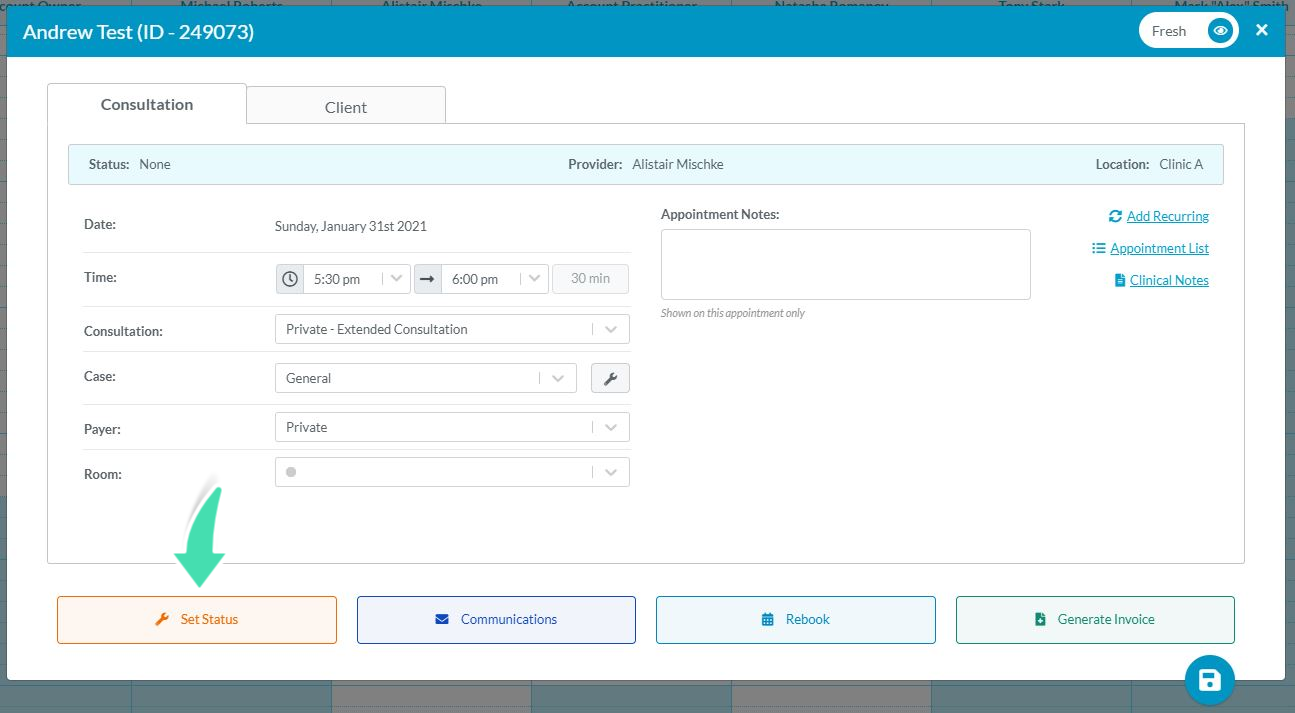Click the dialog title Andrew Test (ID - 249073)
1295x713 pixels.
(x=139, y=32)
